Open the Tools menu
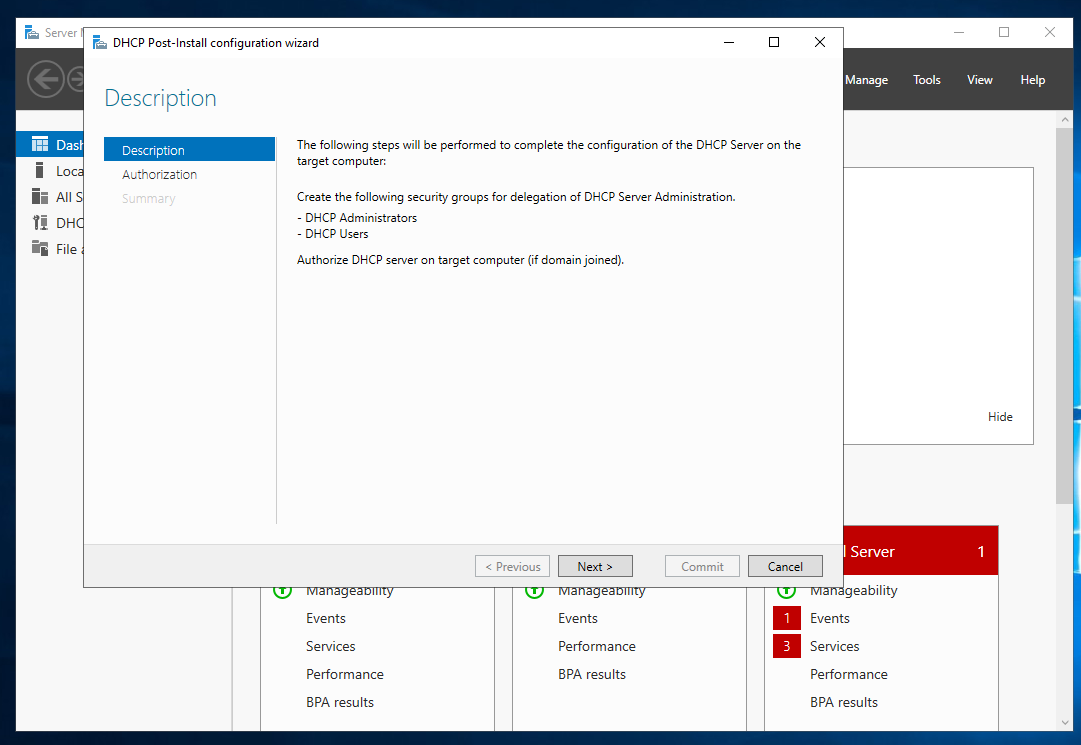Viewport: 1081px width, 745px height. (x=926, y=80)
